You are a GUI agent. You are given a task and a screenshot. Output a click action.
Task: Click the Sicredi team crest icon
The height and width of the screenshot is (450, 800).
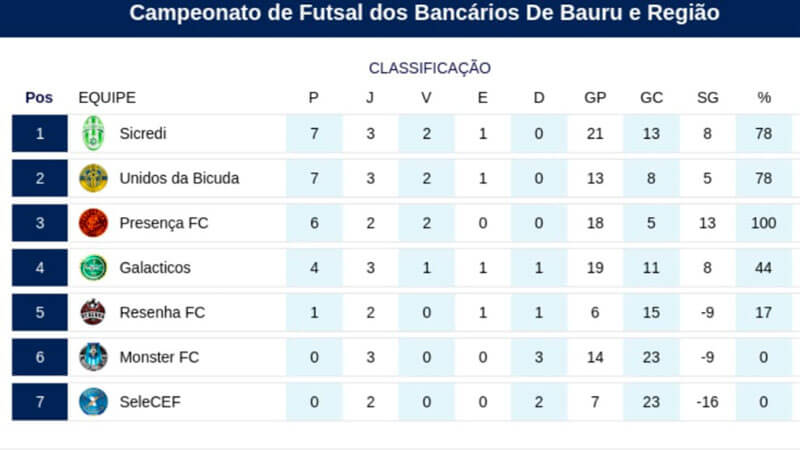[93, 133]
